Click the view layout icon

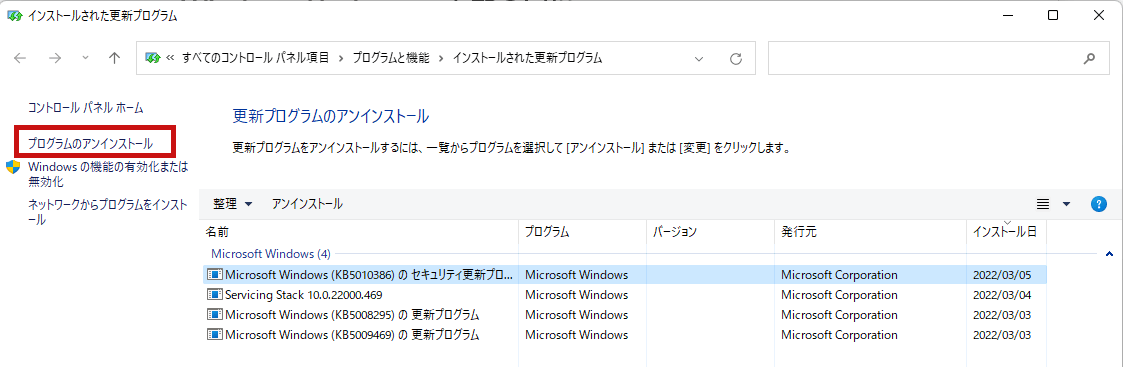[1043, 204]
